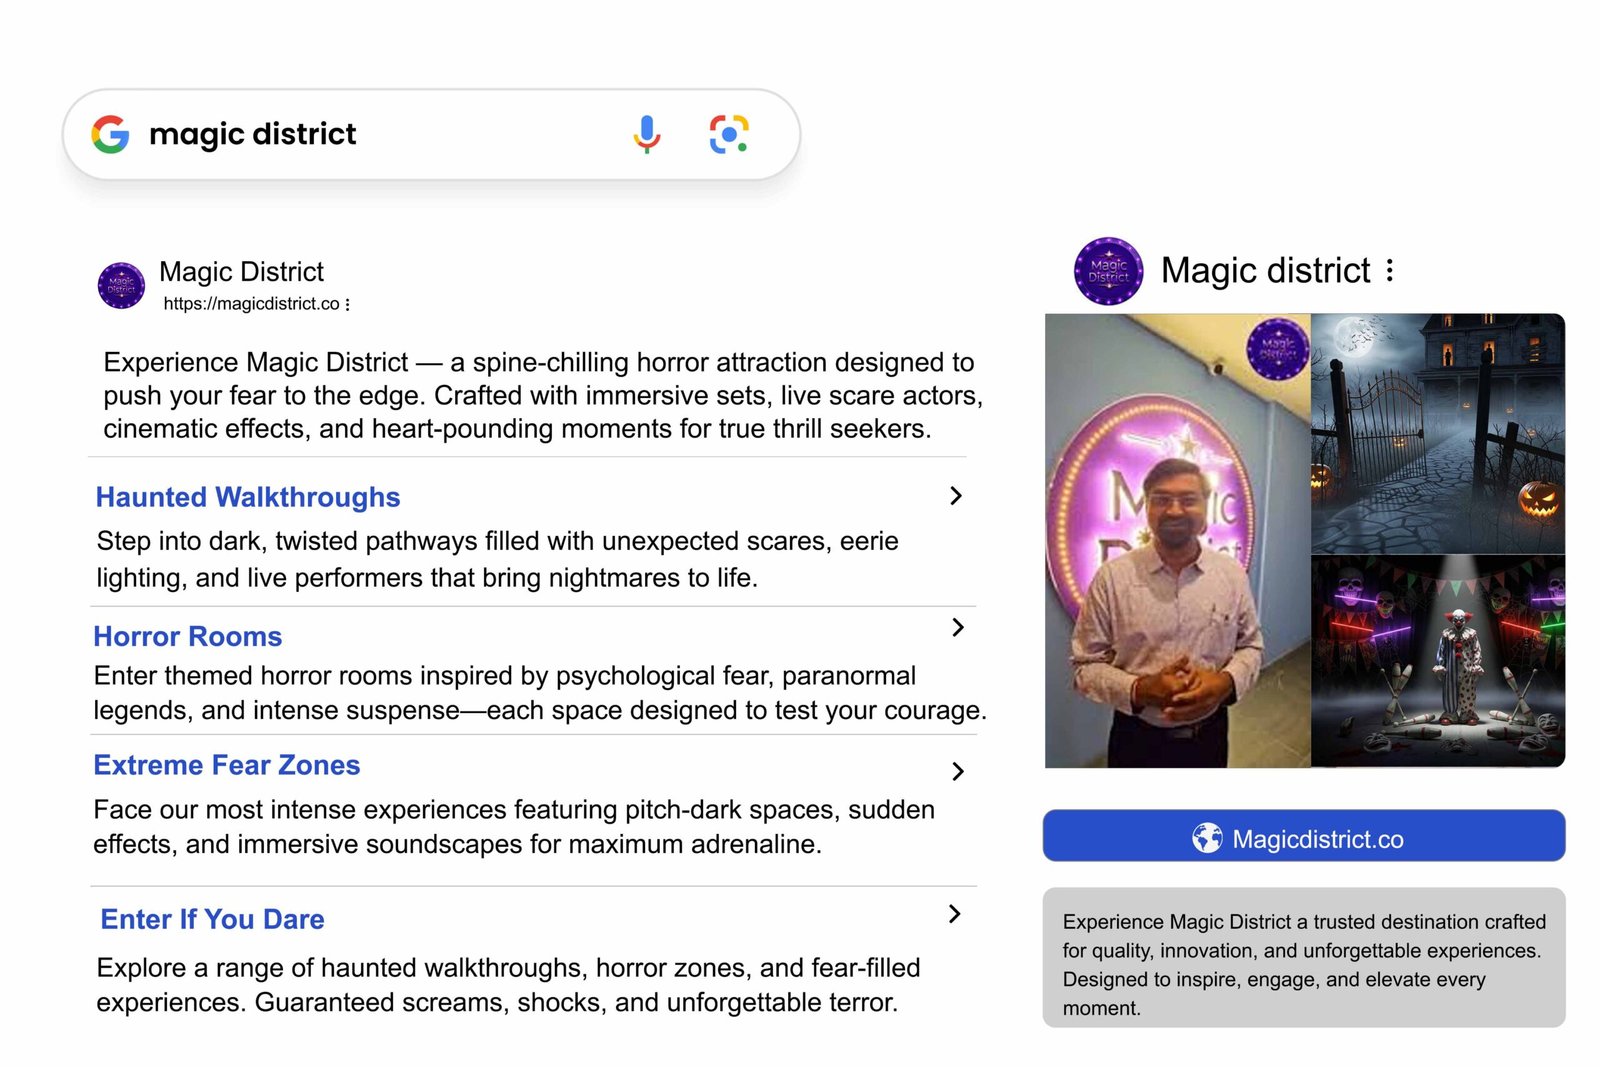Expand the Horror Rooms chevron arrow

point(958,627)
